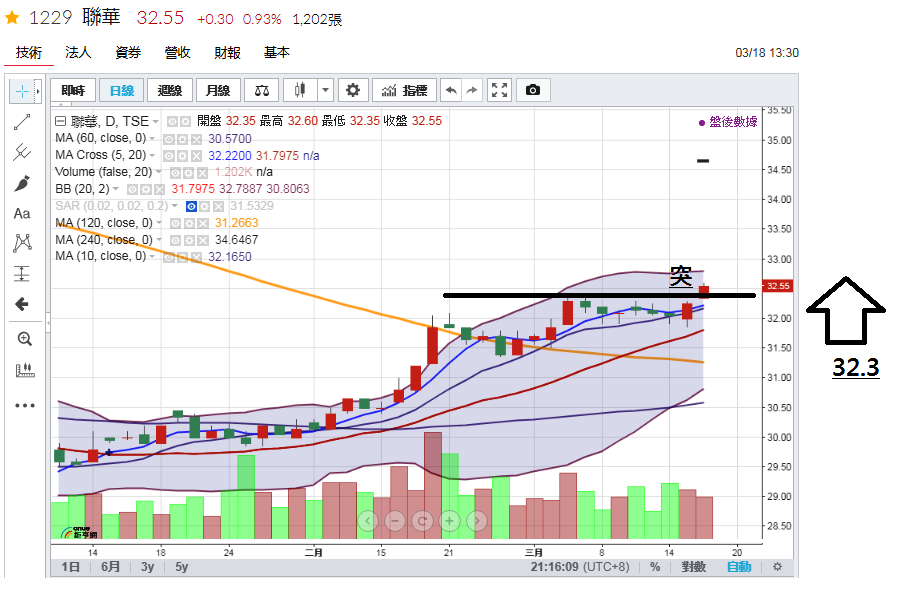
Task: Select the trend line drawing tool
Action: pos(22,122)
